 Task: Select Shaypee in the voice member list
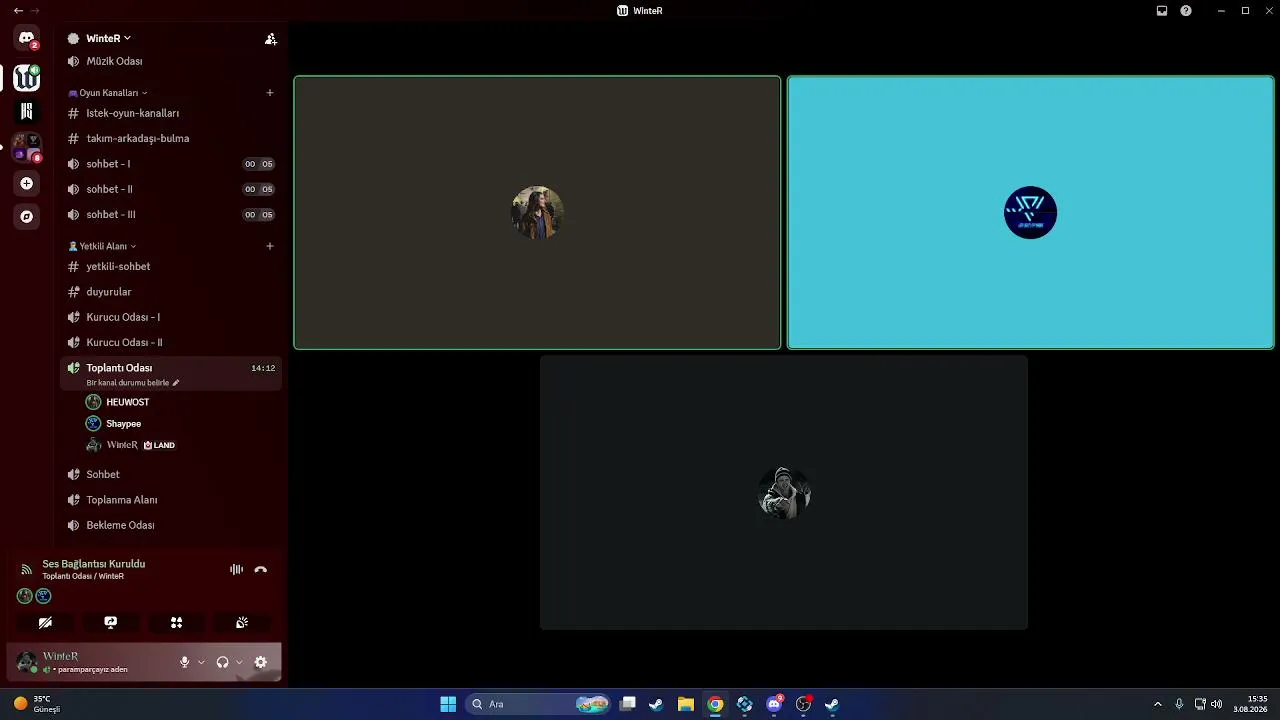(181, 424)
